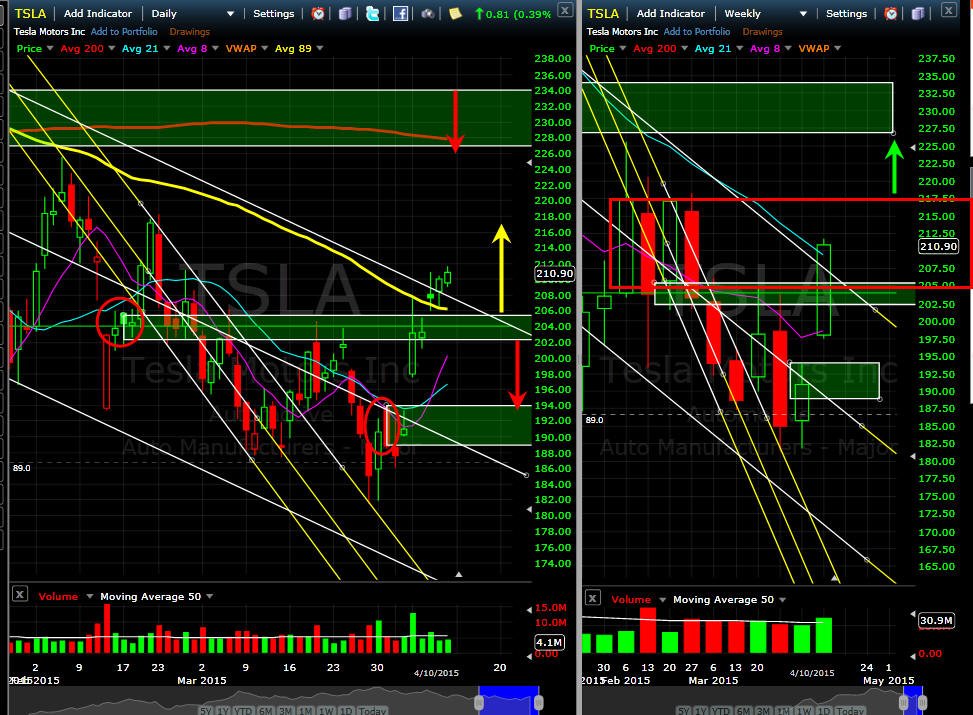Select 1D range in Daily chart
The image size is (973, 715).
(x=346, y=711)
